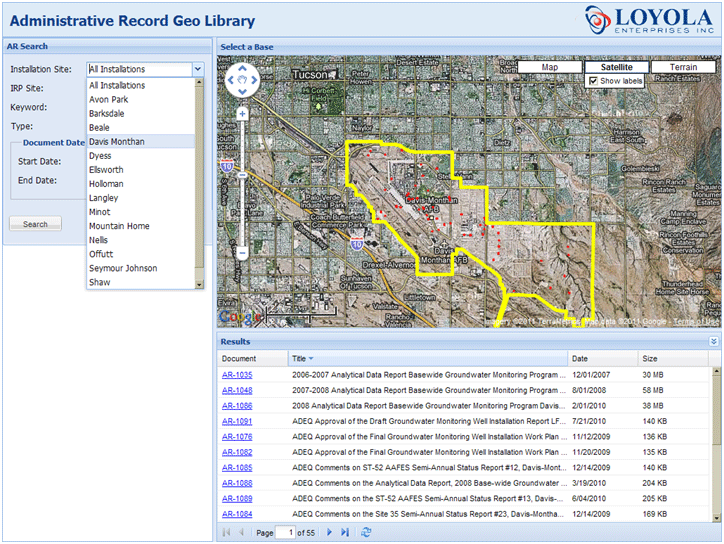Image resolution: width=724 pixels, height=544 pixels.
Task: Toggle the Show labels checkbox
Action: click(593, 81)
